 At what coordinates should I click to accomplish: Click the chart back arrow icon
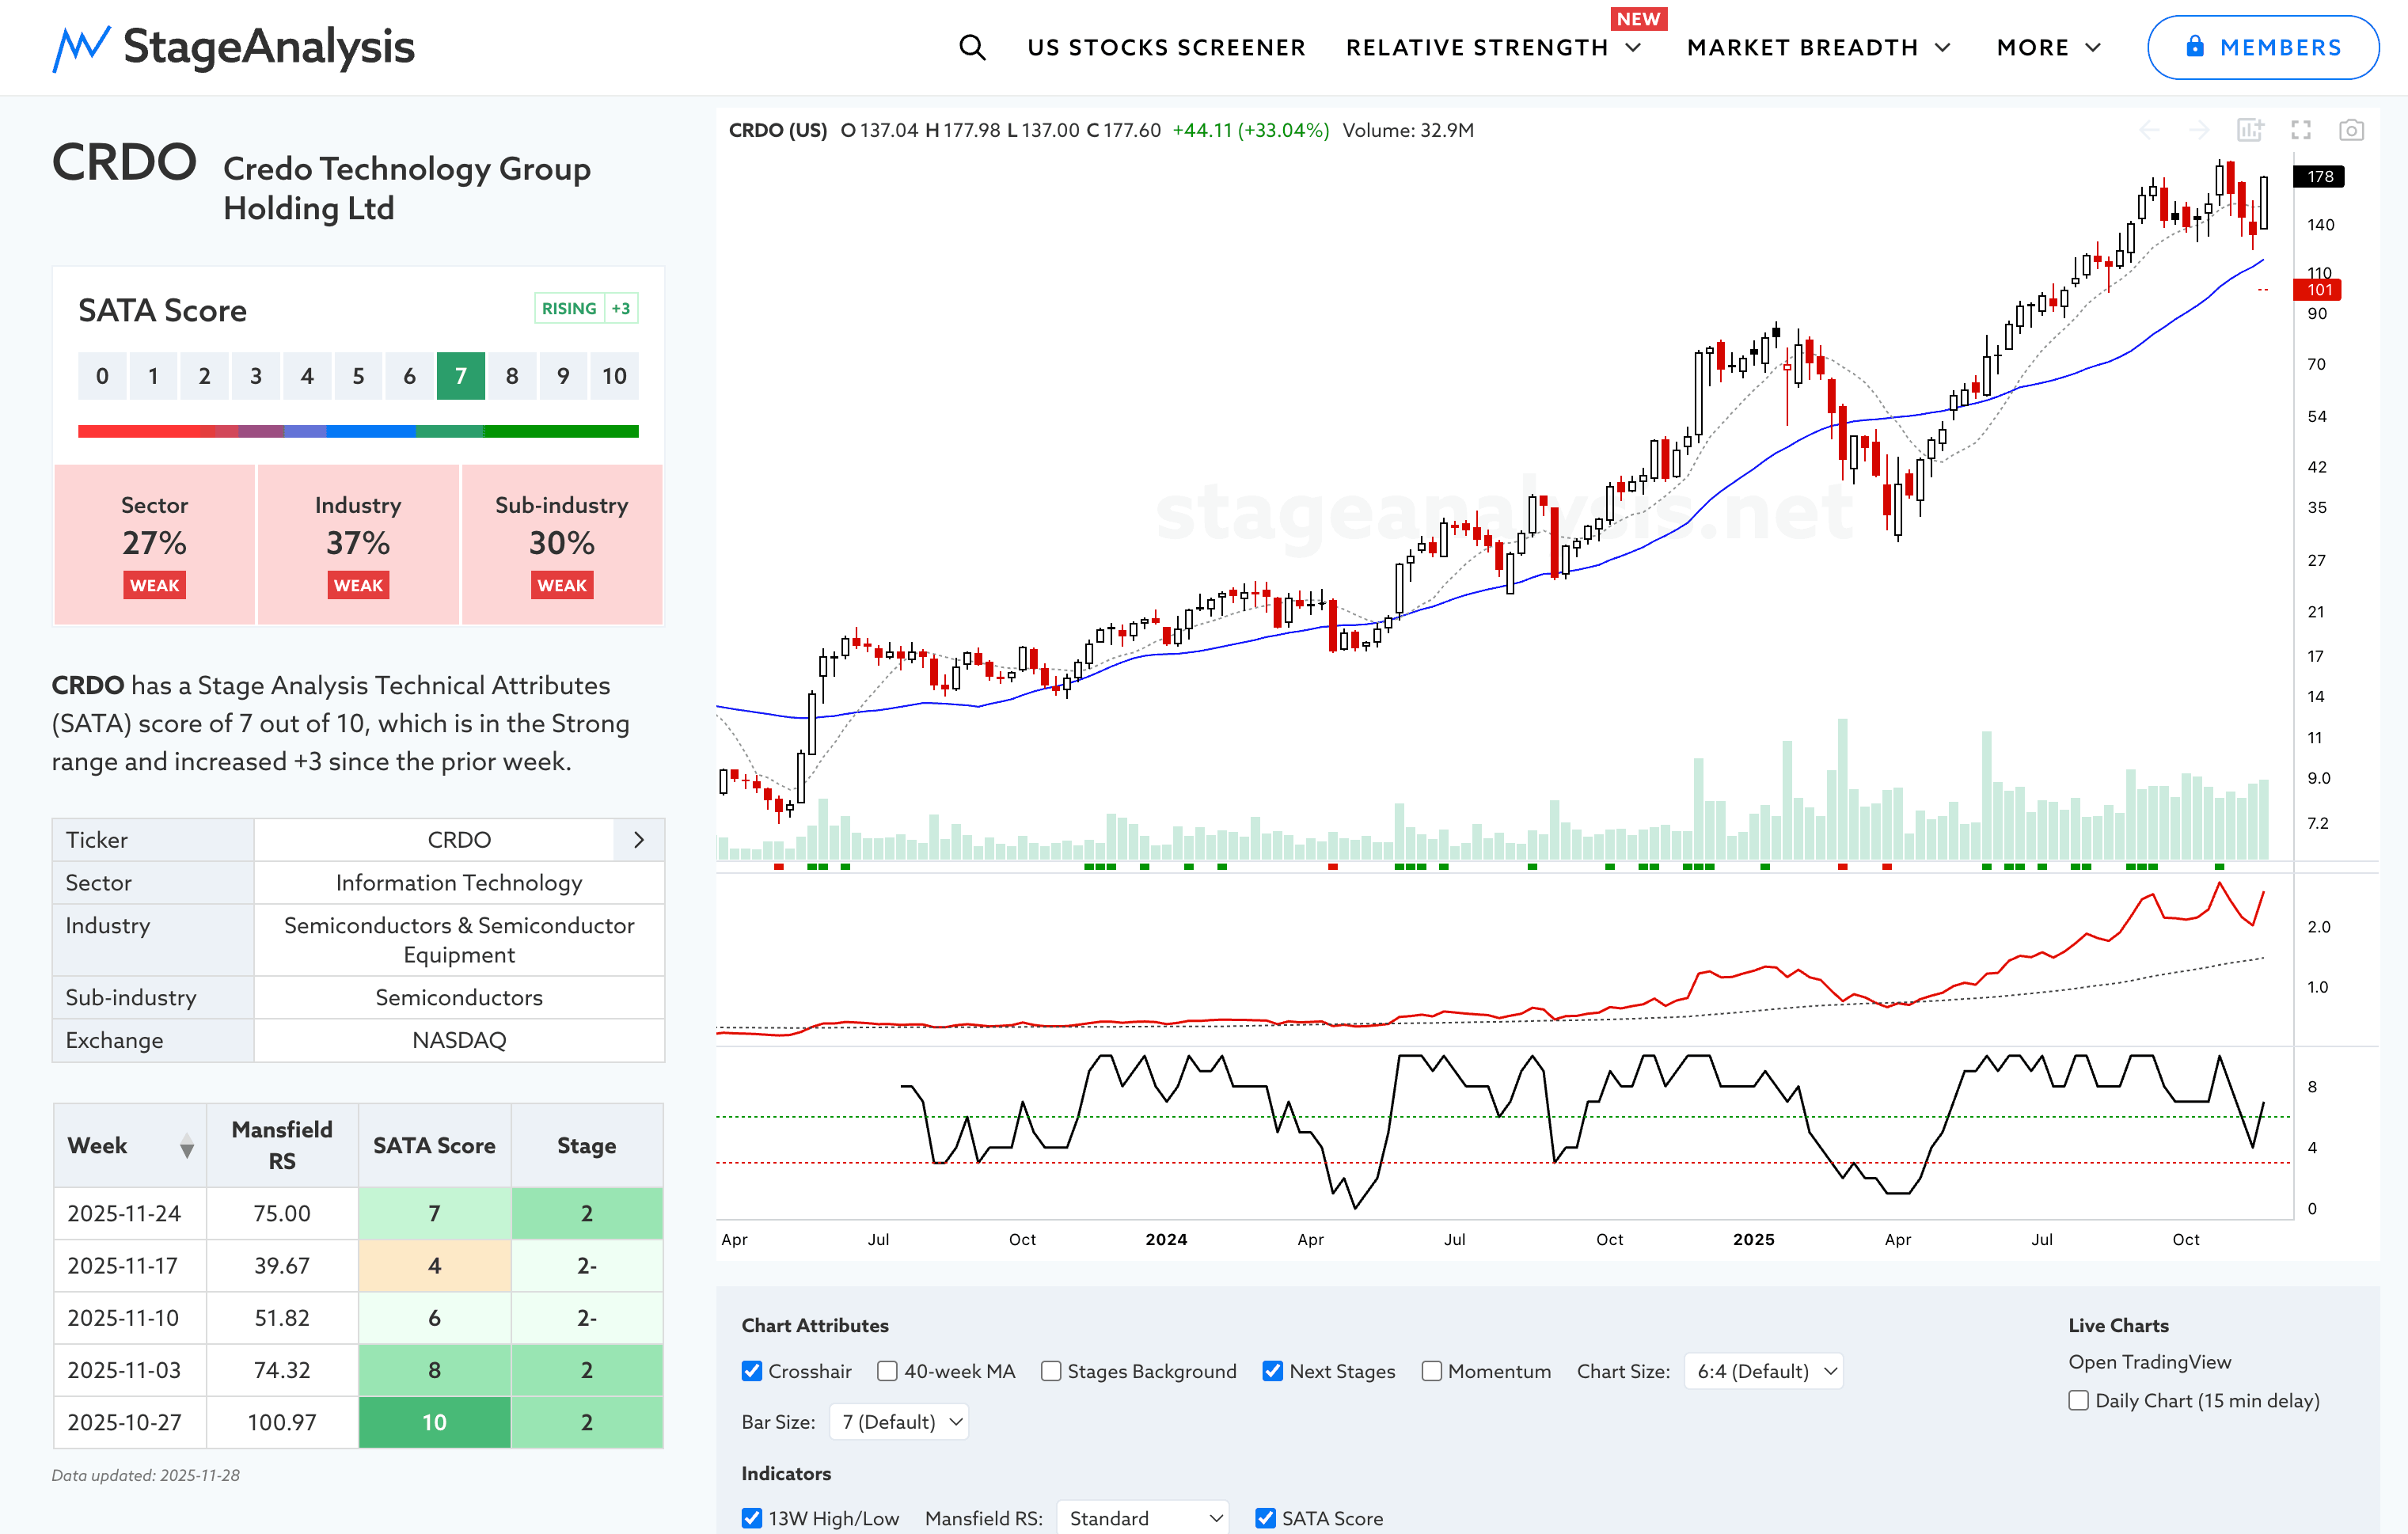(x=2149, y=130)
